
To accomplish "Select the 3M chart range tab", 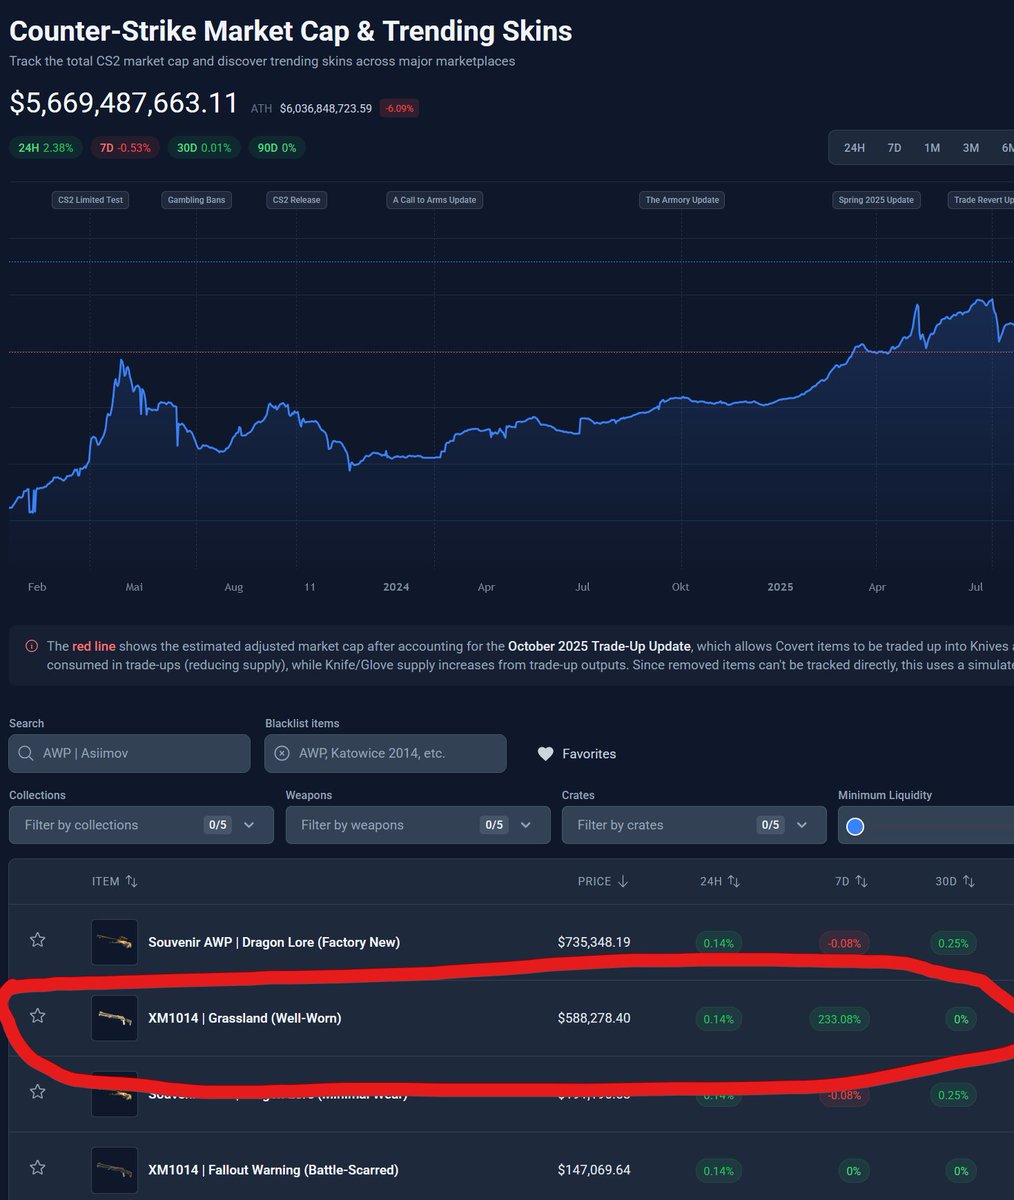I will [x=971, y=148].
